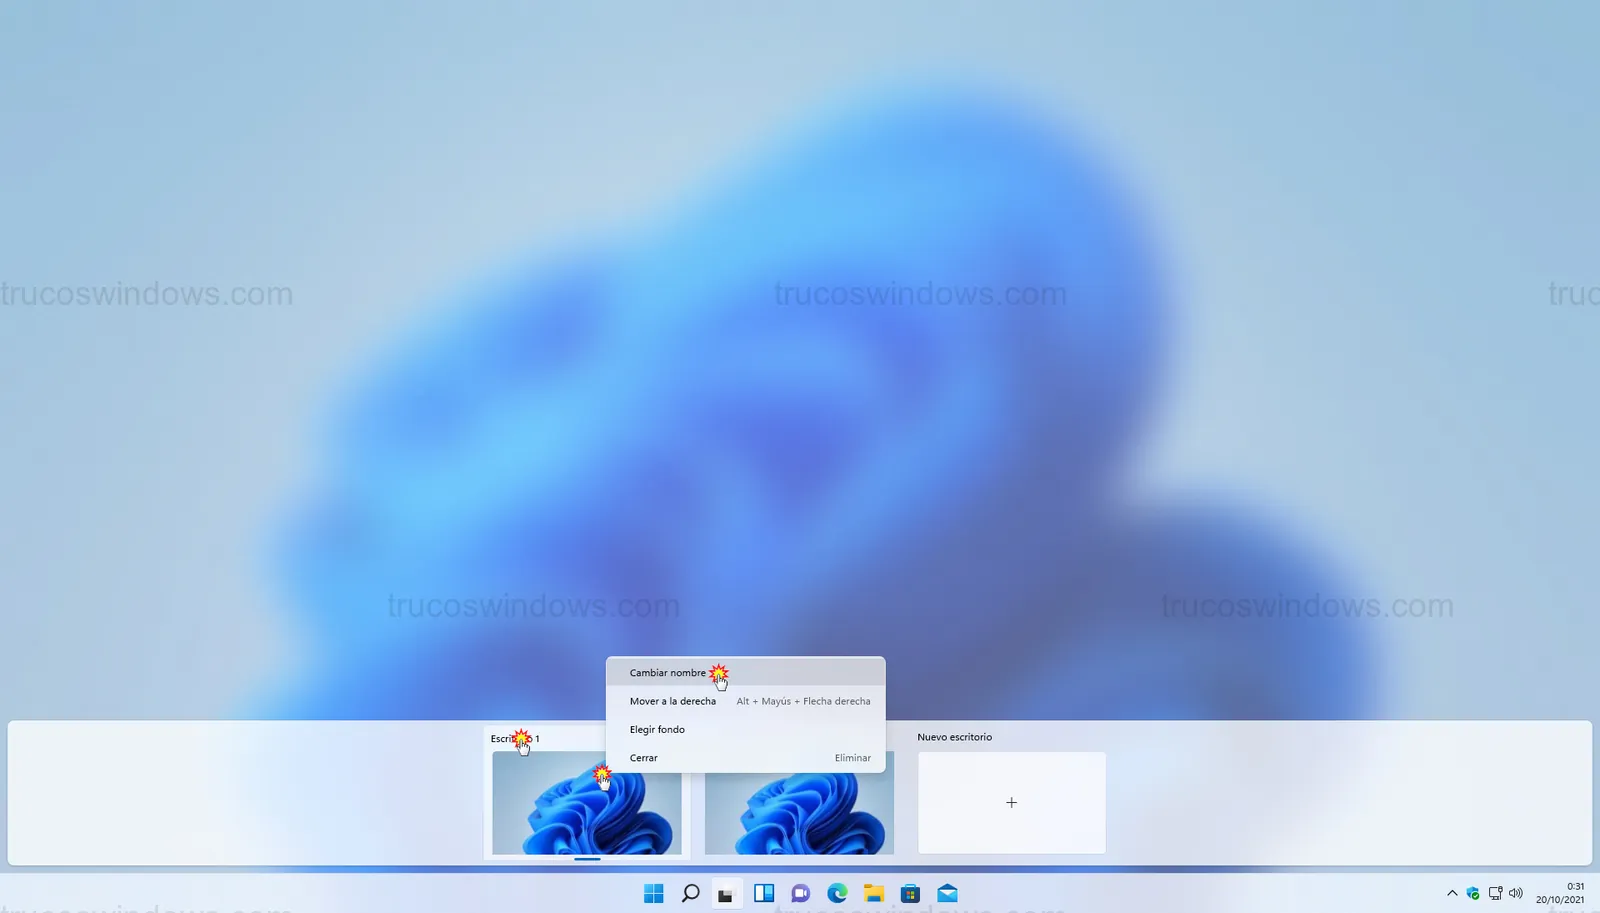Add a desktop with the plus tile
Image resolution: width=1600 pixels, height=913 pixels.
click(x=1011, y=803)
